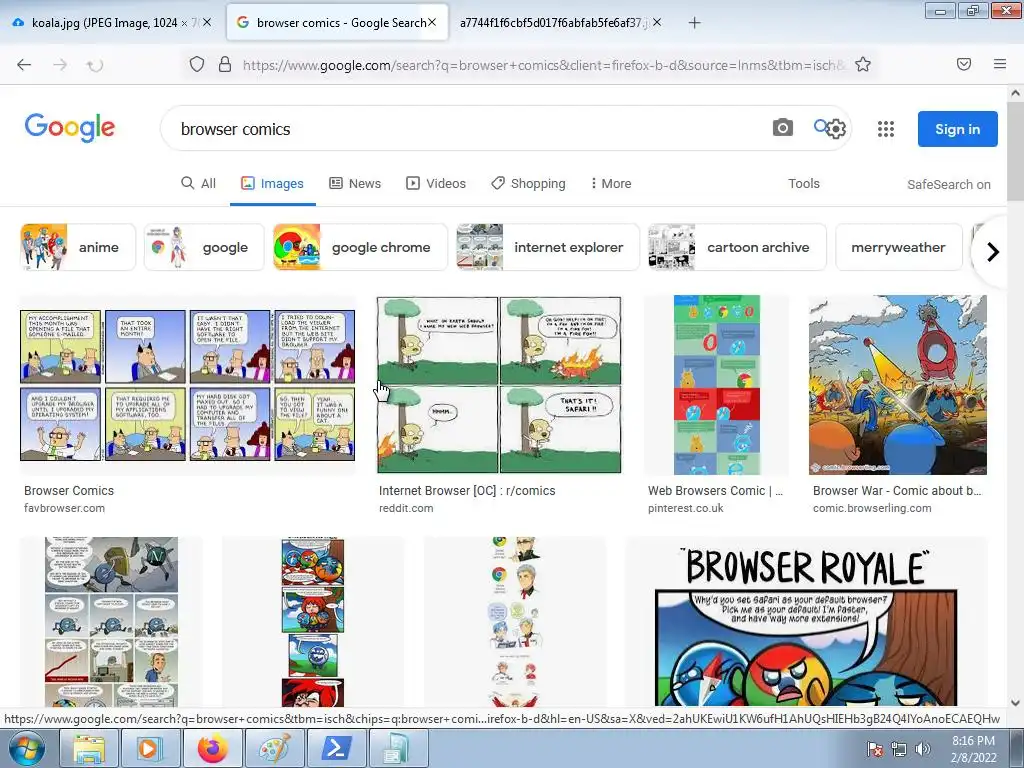The width and height of the screenshot is (1024, 768).
Task: Filter by the anime chip
Action: click(78, 247)
